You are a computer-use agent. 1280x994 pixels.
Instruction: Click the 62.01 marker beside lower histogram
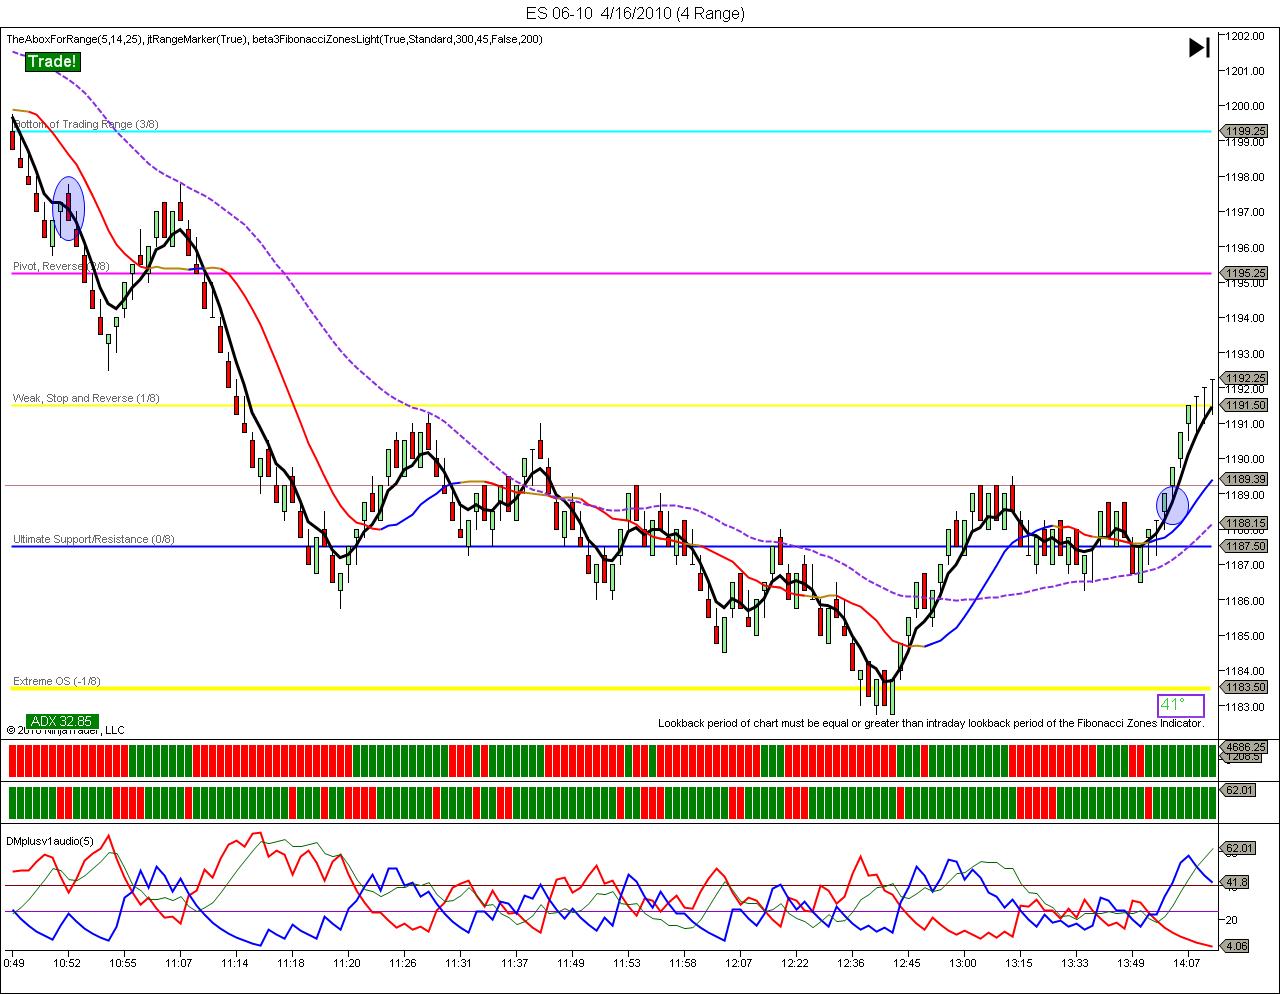(1238, 790)
